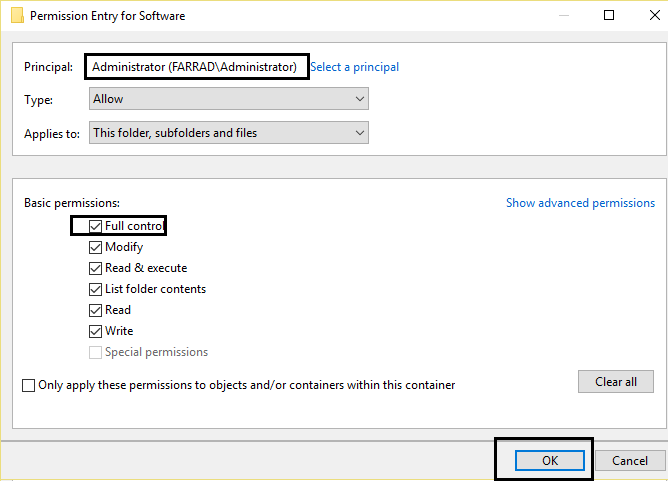Viewport: 668px width, 481px height.
Task: Enable Only apply these permissions option
Action: pos(29,385)
